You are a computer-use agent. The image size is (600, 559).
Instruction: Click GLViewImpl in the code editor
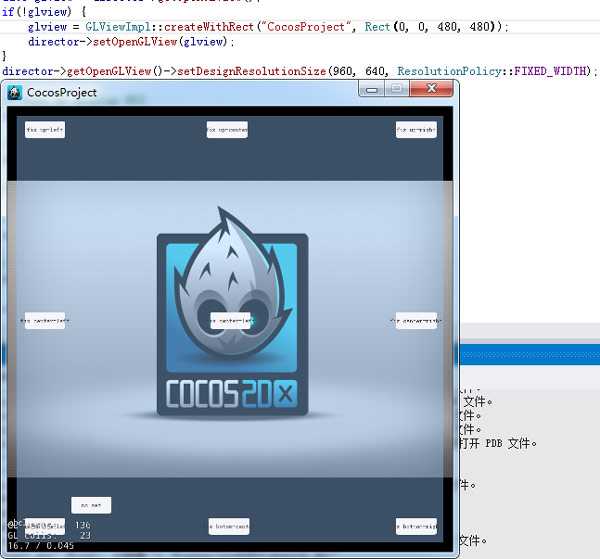point(118,27)
